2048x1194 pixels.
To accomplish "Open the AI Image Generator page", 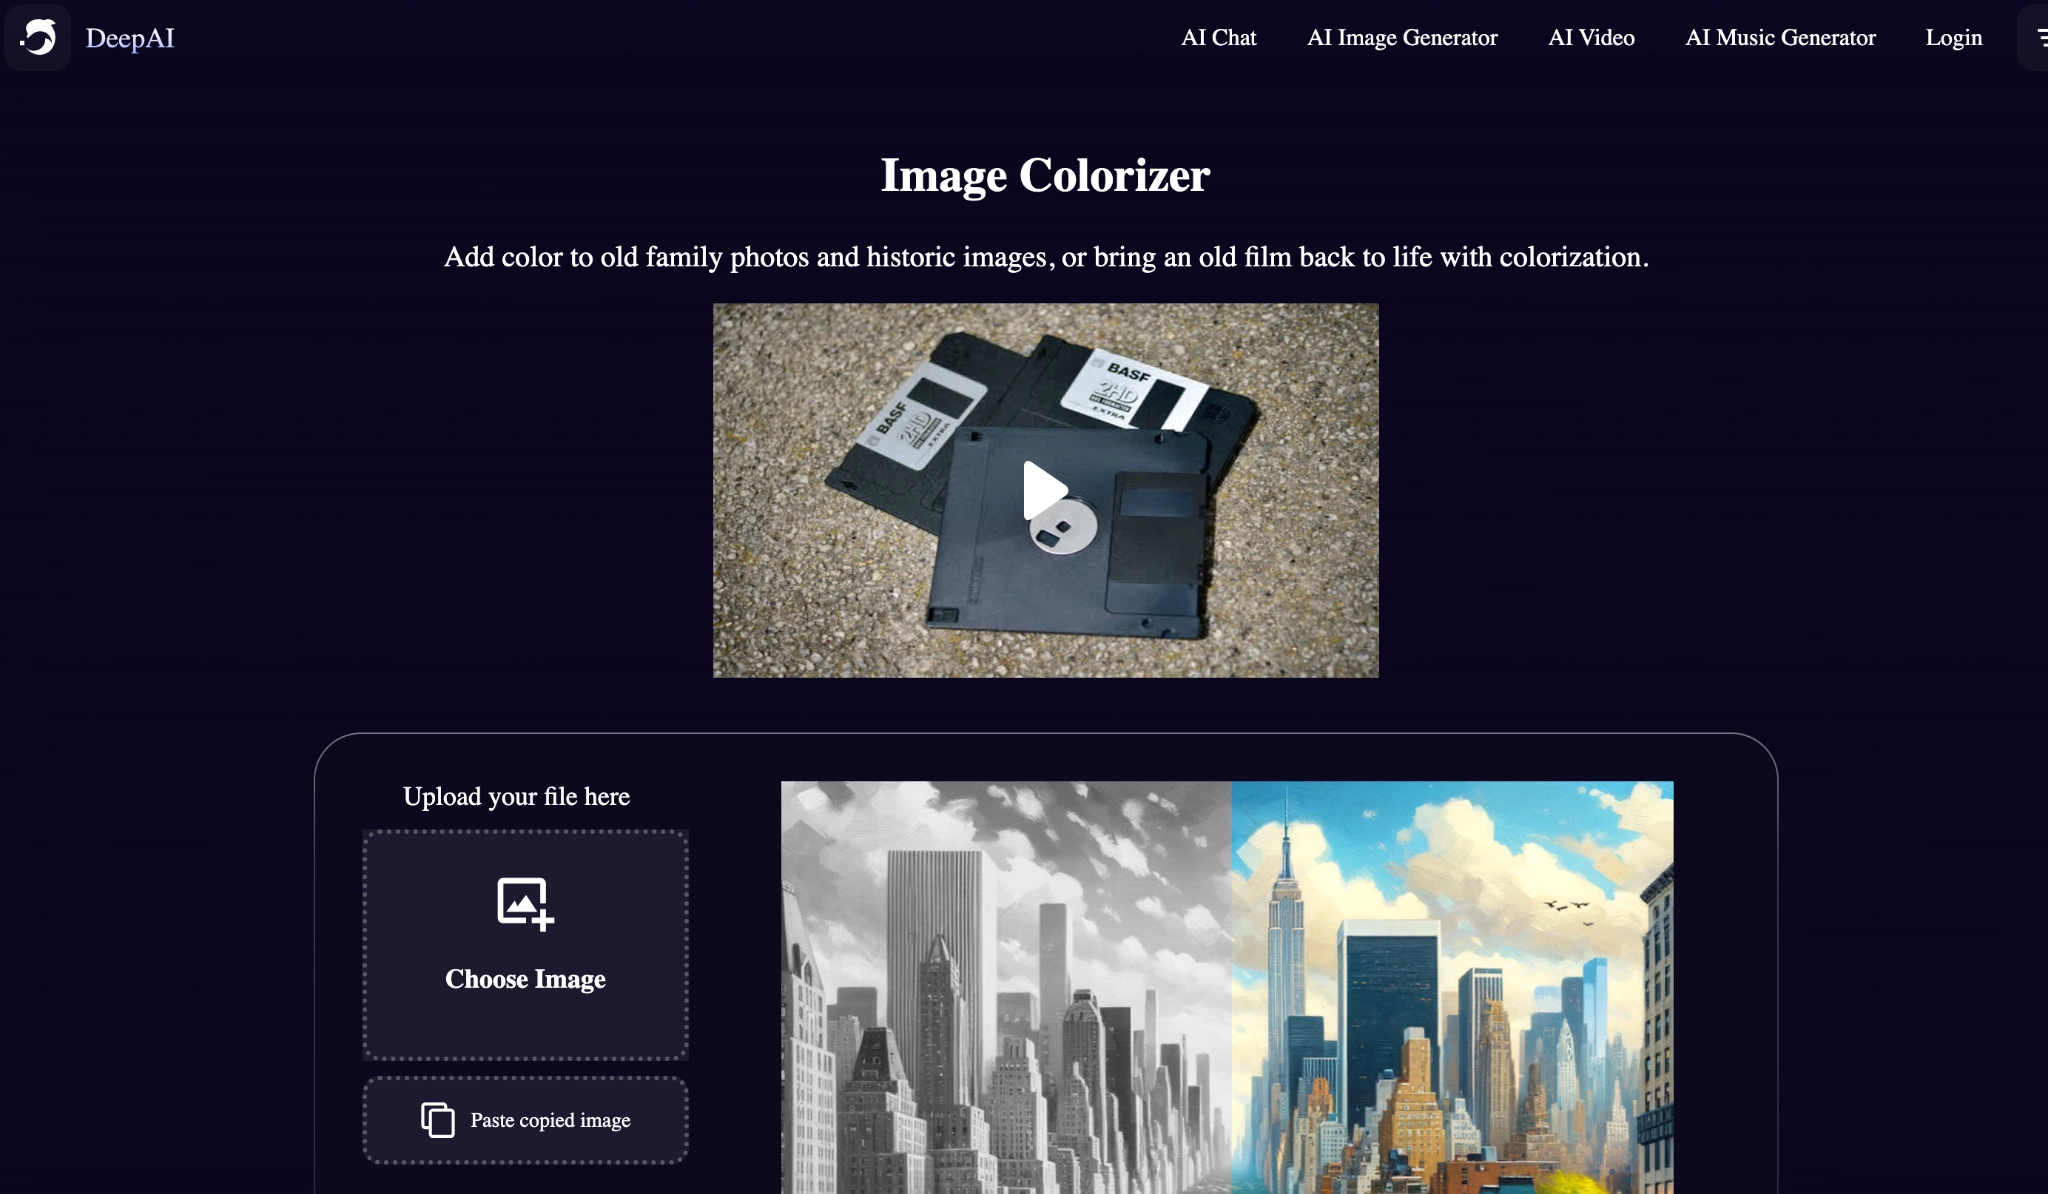I will pos(1401,37).
